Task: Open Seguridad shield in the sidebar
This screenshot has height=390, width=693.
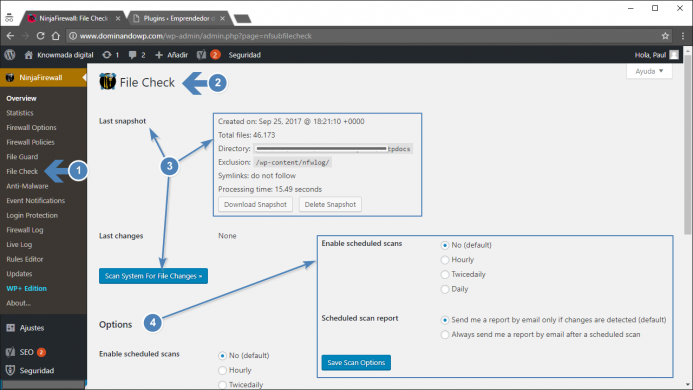Action: tap(36, 371)
